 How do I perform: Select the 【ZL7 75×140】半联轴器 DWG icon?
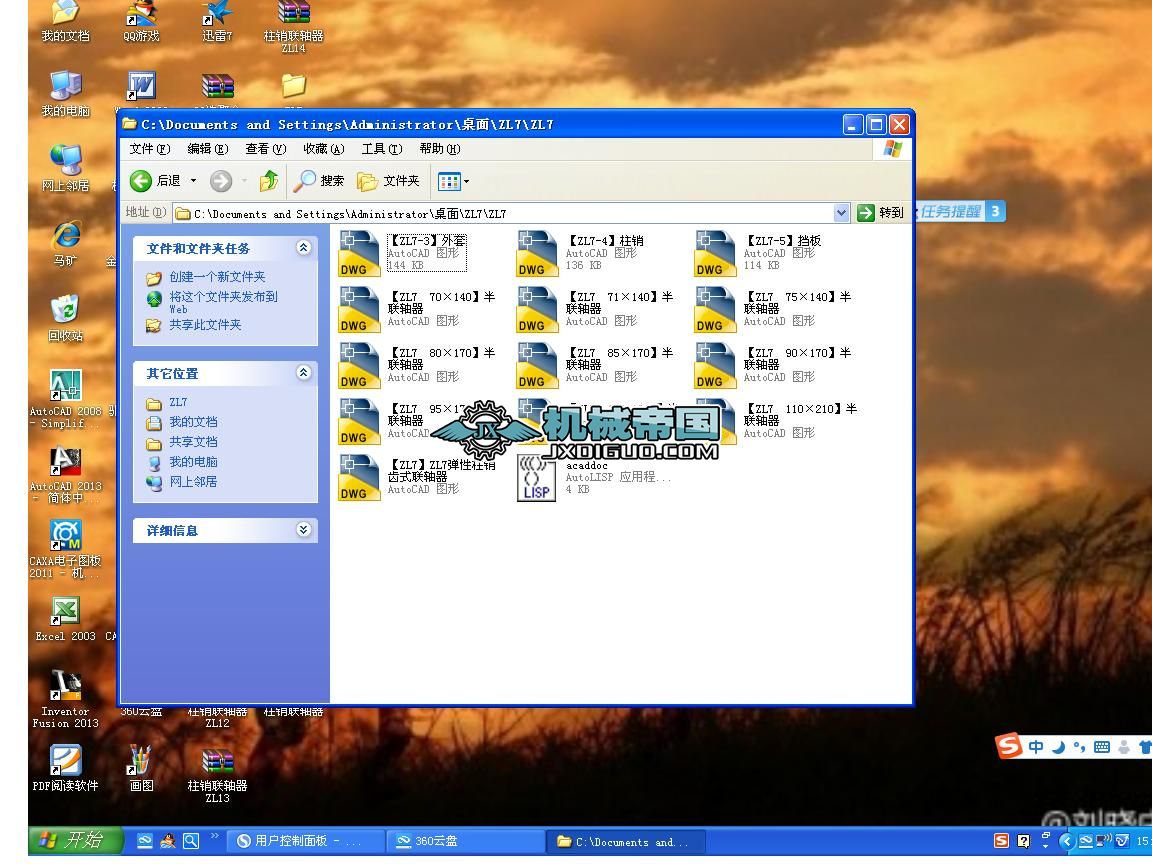(x=715, y=309)
